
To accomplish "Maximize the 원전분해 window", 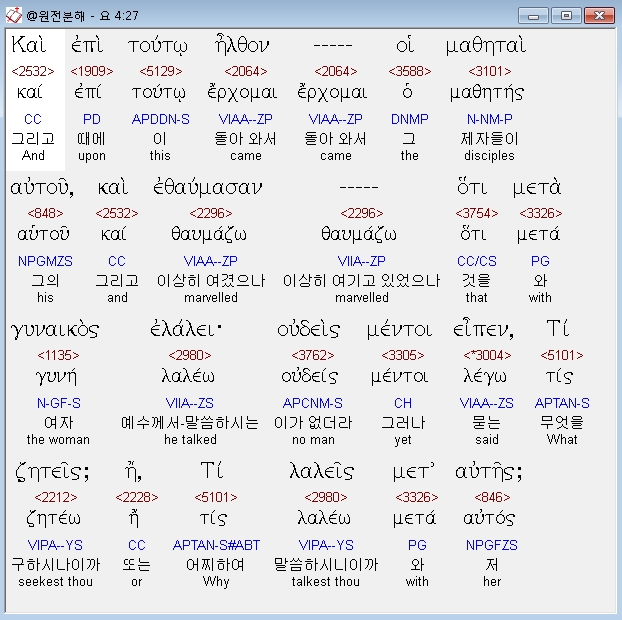I will point(566,16).
